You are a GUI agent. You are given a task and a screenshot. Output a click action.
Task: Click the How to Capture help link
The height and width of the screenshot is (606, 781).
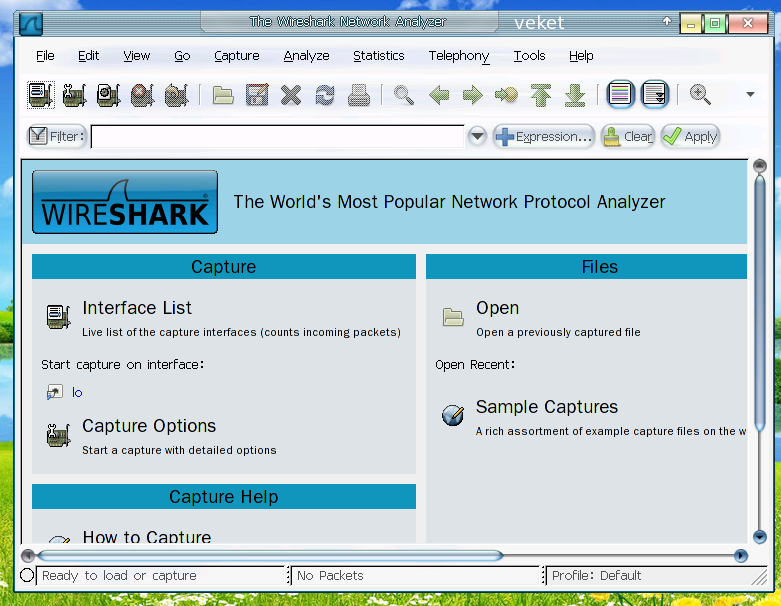147,536
